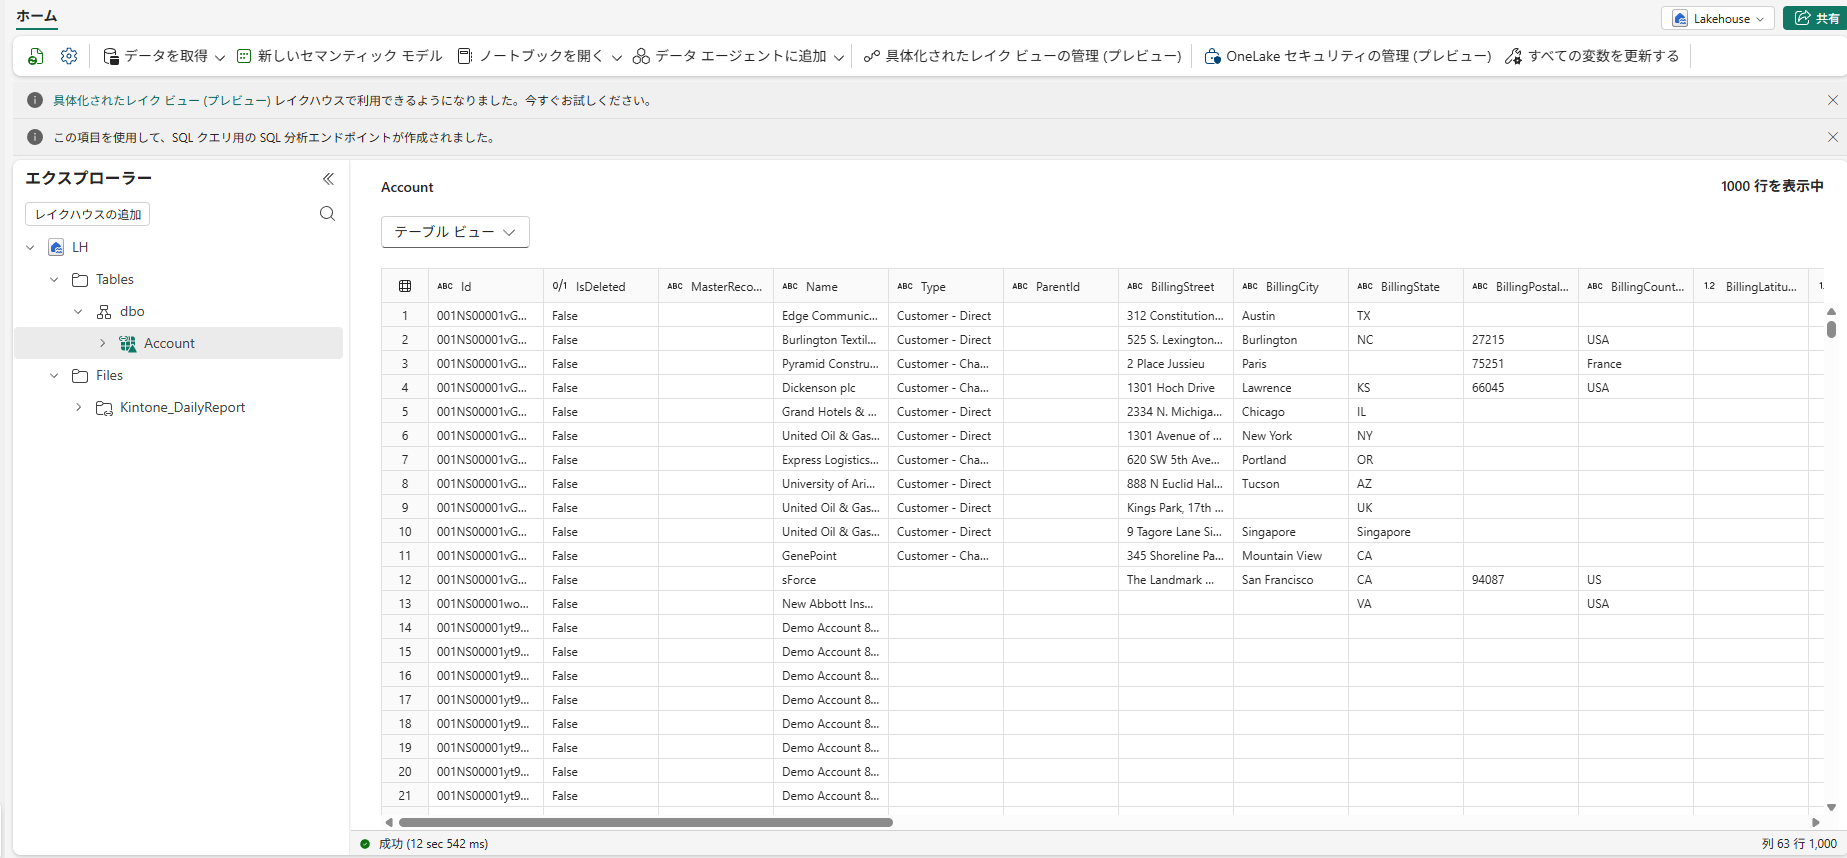
Task: Open データ エージェントに追加 dropdown
Action: (738, 56)
